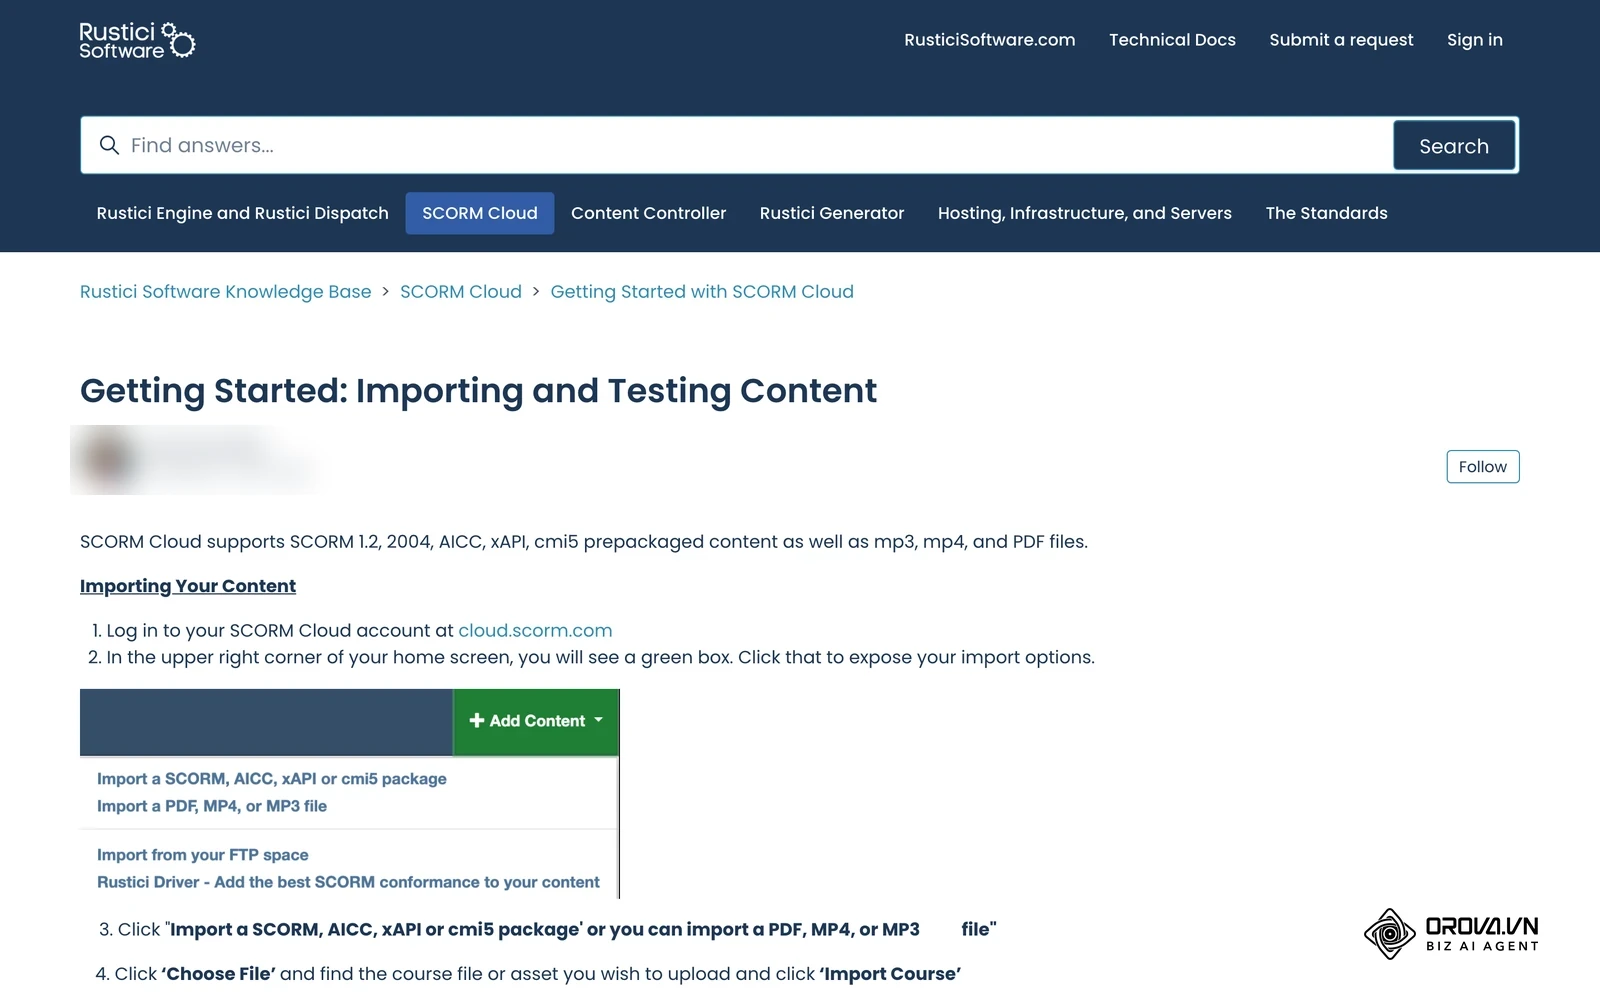The height and width of the screenshot is (1000, 1600).
Task: Click the Importing Your Content heading
Action: pos(188,586)
